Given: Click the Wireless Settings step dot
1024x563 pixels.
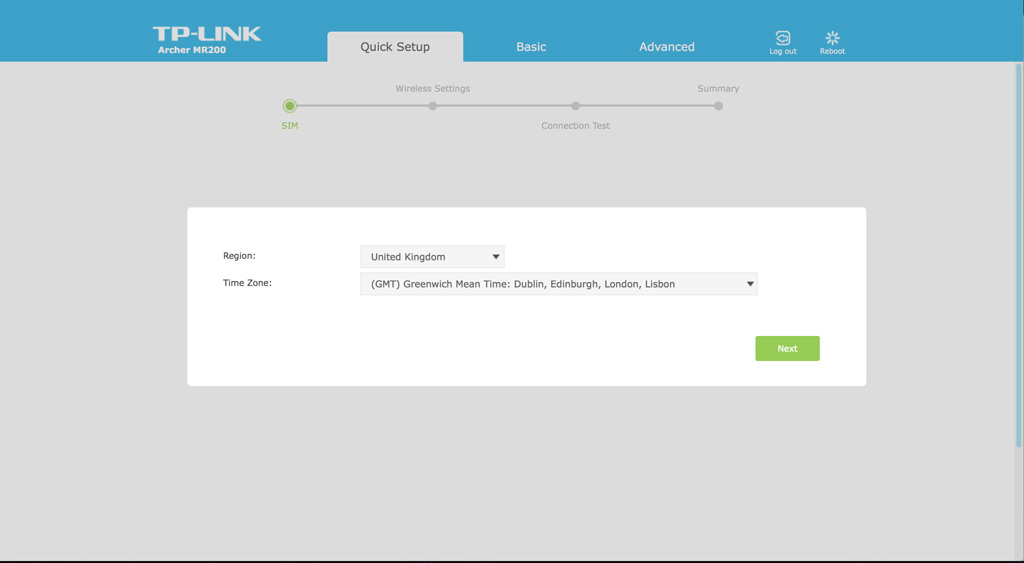Looking at the screenshot, I should [432, 106].
